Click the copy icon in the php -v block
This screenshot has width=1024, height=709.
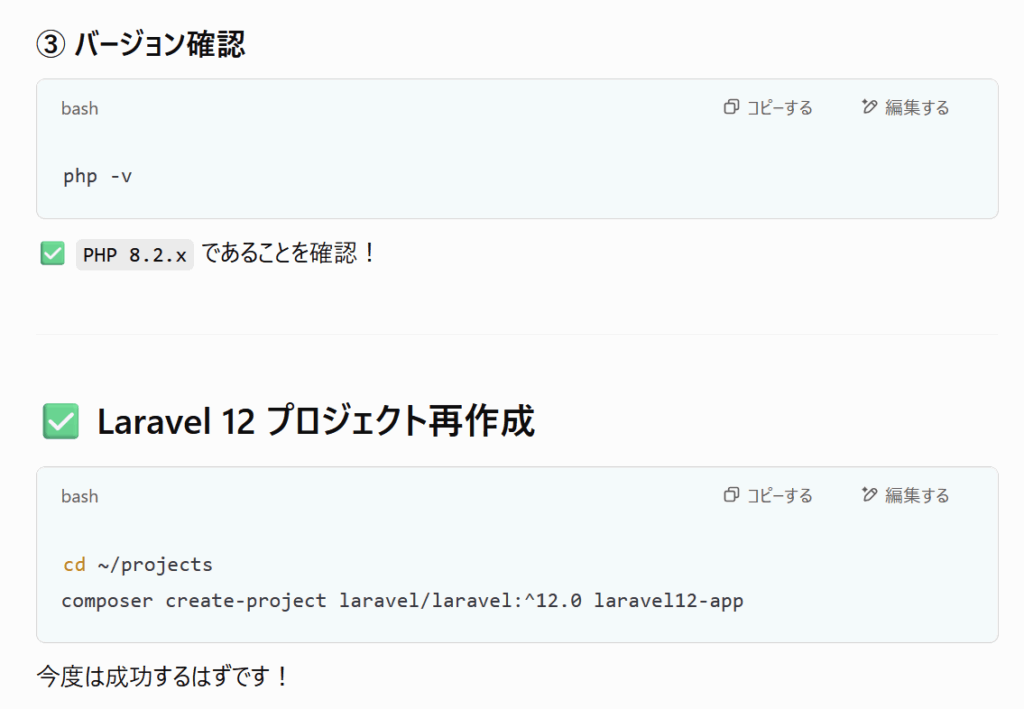click(731, 107)
